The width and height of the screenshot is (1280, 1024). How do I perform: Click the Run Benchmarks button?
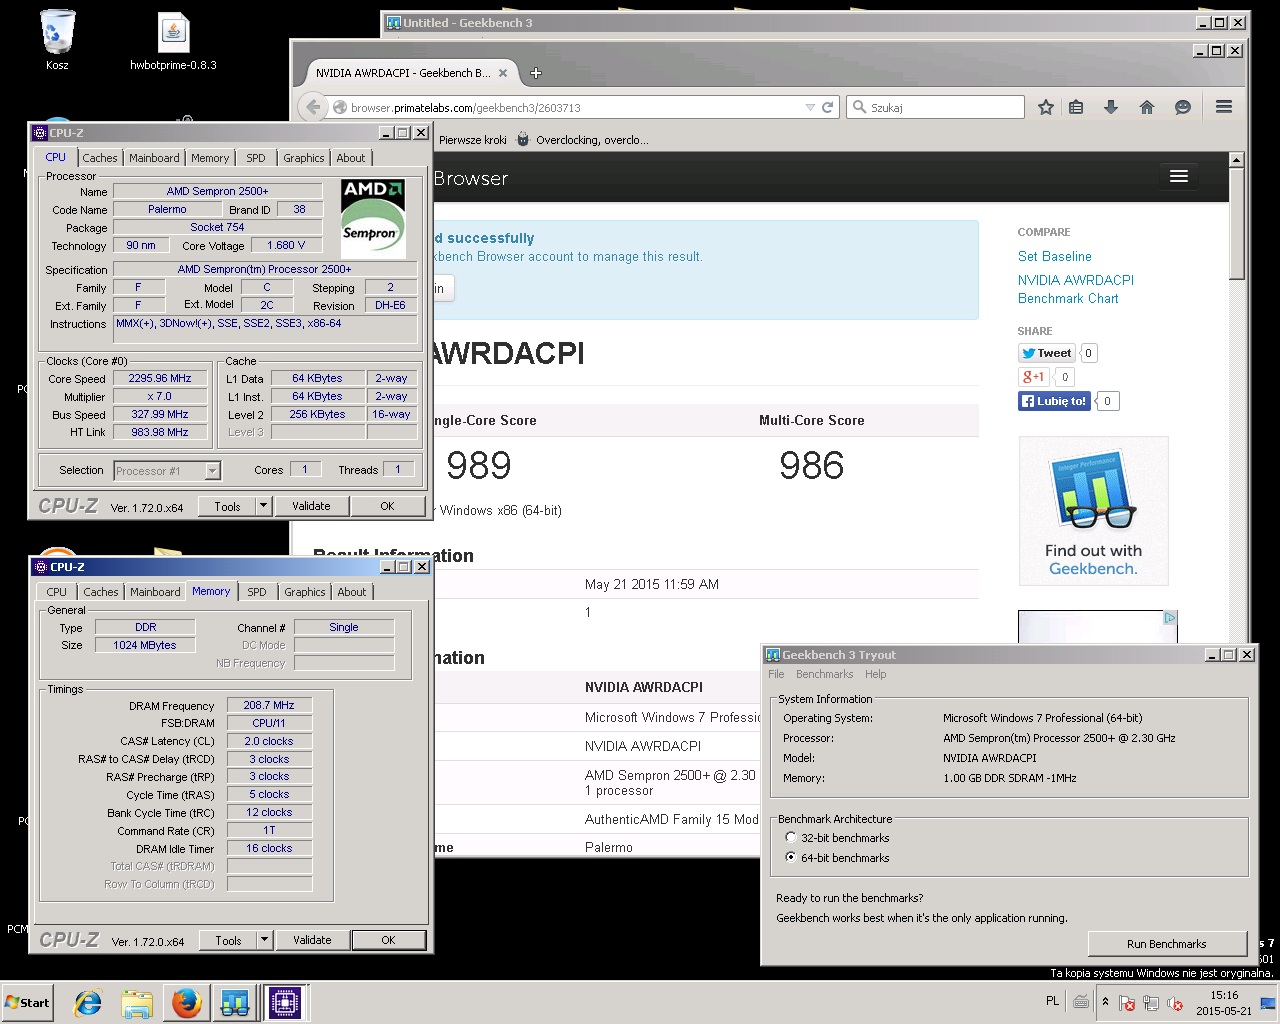pyautogui.click(x=1166, y=944)
